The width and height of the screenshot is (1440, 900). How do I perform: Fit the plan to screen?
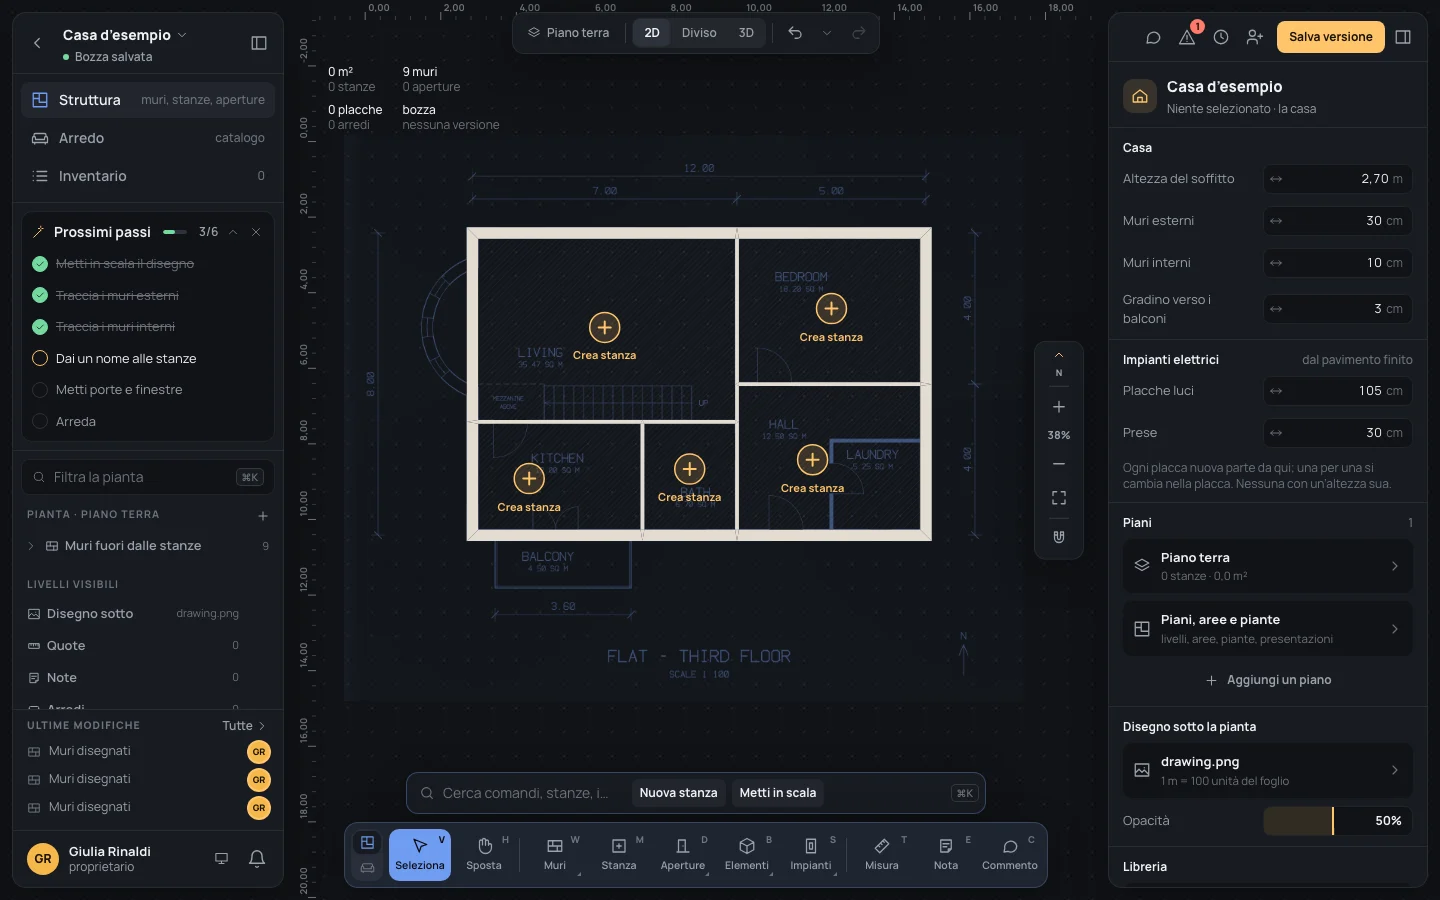pyautogui.click(x=1059, y=498)
